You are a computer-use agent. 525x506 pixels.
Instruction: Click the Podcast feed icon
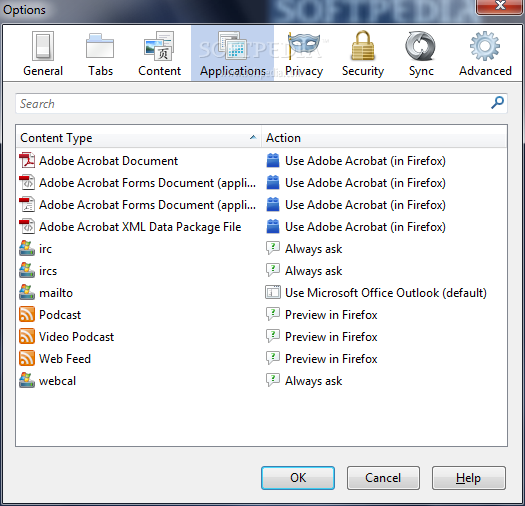27,314
